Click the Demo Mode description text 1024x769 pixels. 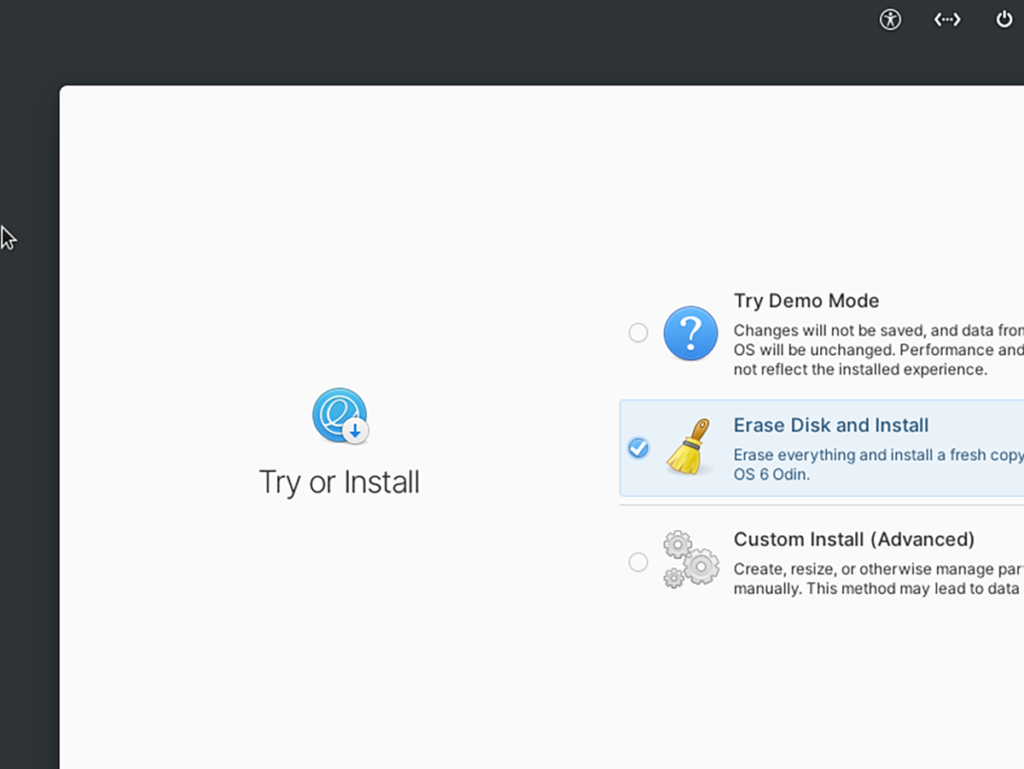click(878, 349)
